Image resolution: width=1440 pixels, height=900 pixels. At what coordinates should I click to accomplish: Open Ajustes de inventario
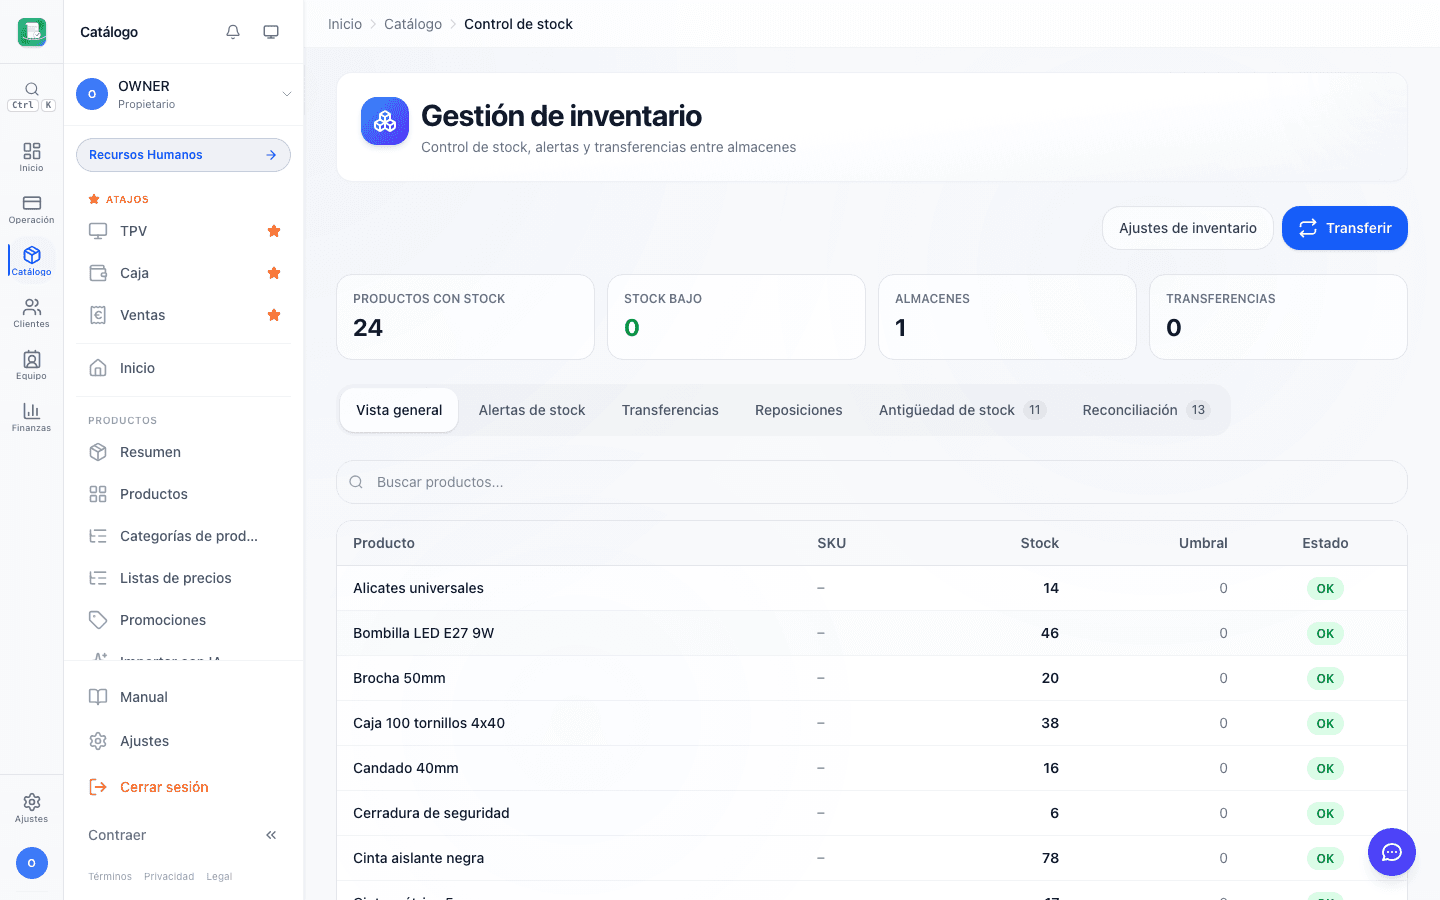tap(1188, 228)
